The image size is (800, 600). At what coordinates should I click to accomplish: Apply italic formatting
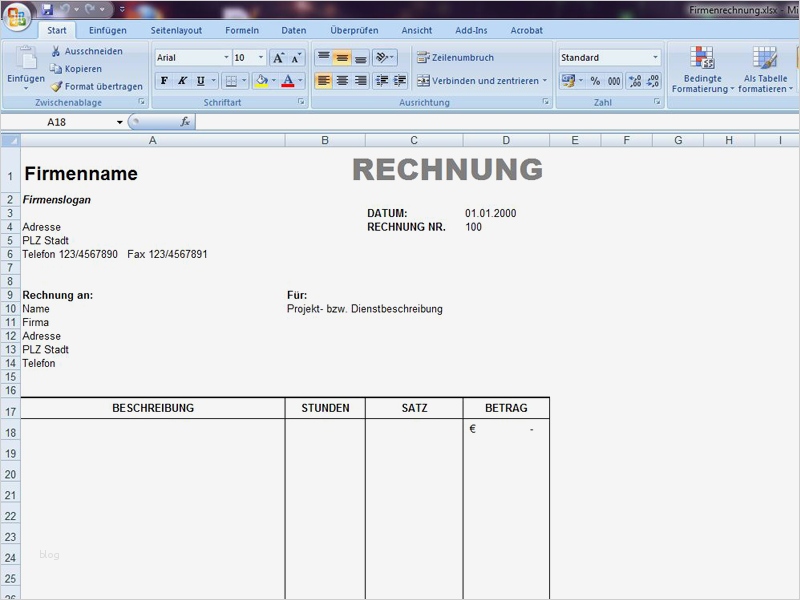181,80
